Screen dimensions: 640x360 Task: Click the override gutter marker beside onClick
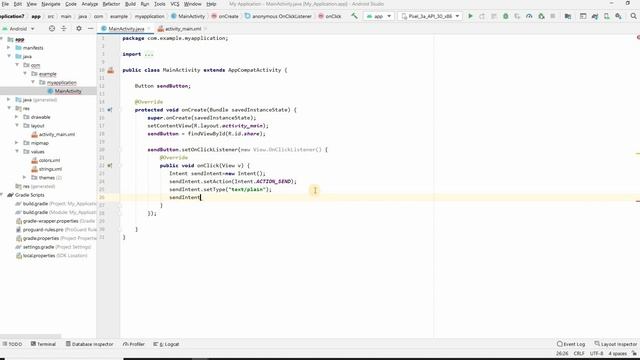110,166
